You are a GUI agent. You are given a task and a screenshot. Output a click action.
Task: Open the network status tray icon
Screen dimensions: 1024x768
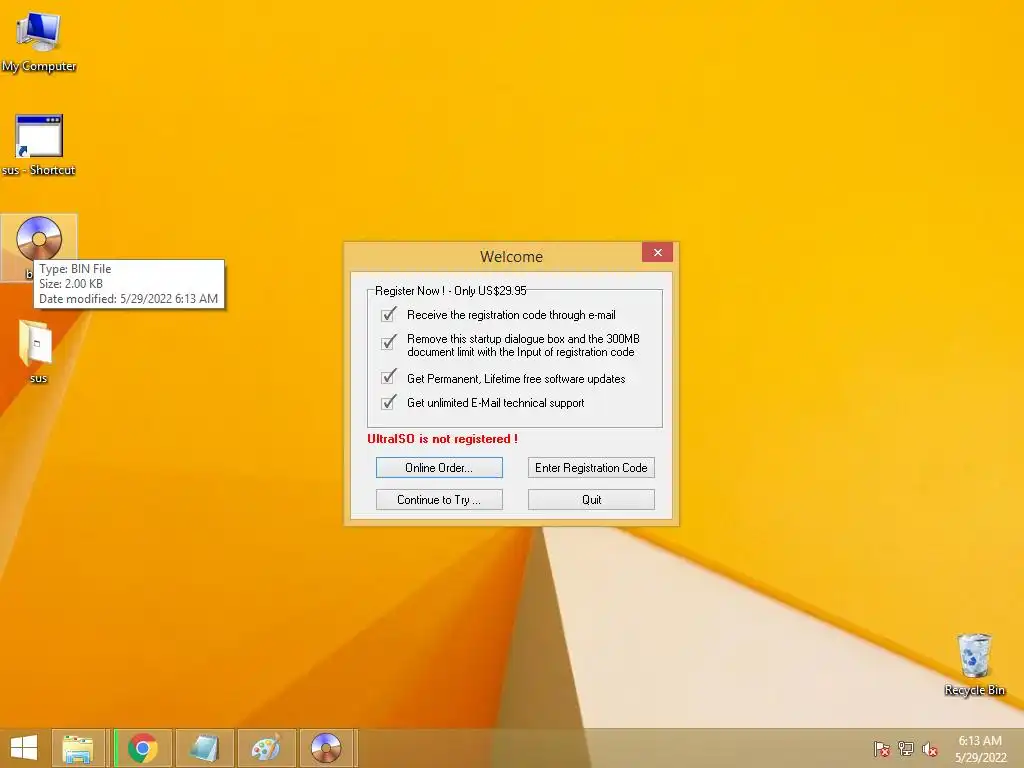point(905,748)
